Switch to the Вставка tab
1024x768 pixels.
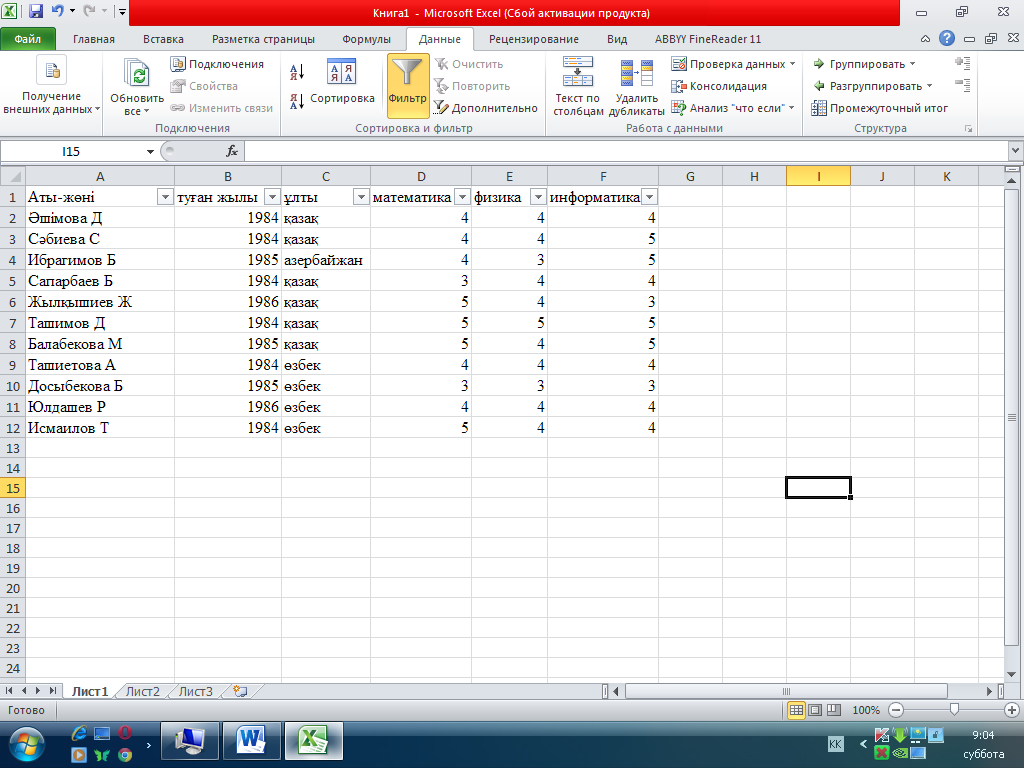[163, 39]
